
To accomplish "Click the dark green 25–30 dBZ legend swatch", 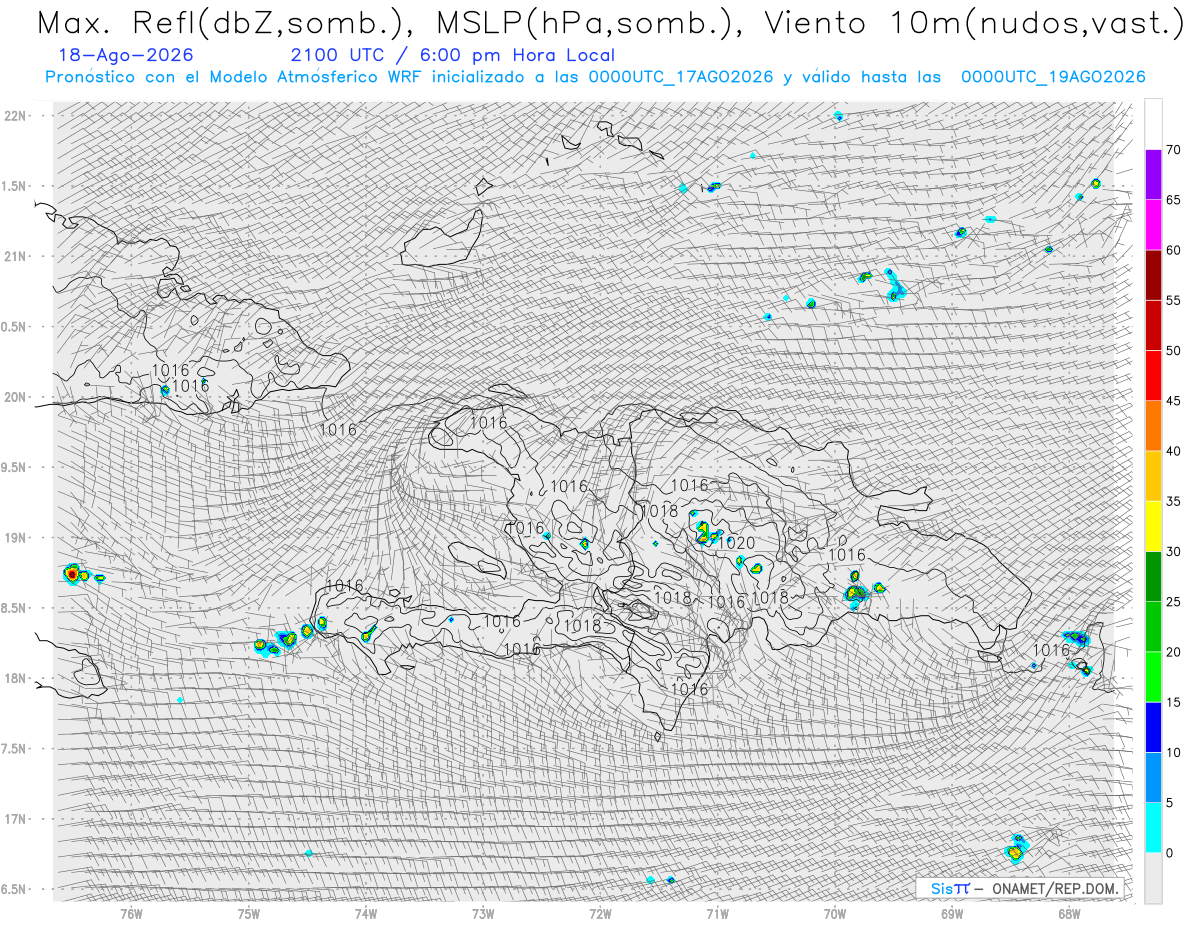I will [1153, 576].
